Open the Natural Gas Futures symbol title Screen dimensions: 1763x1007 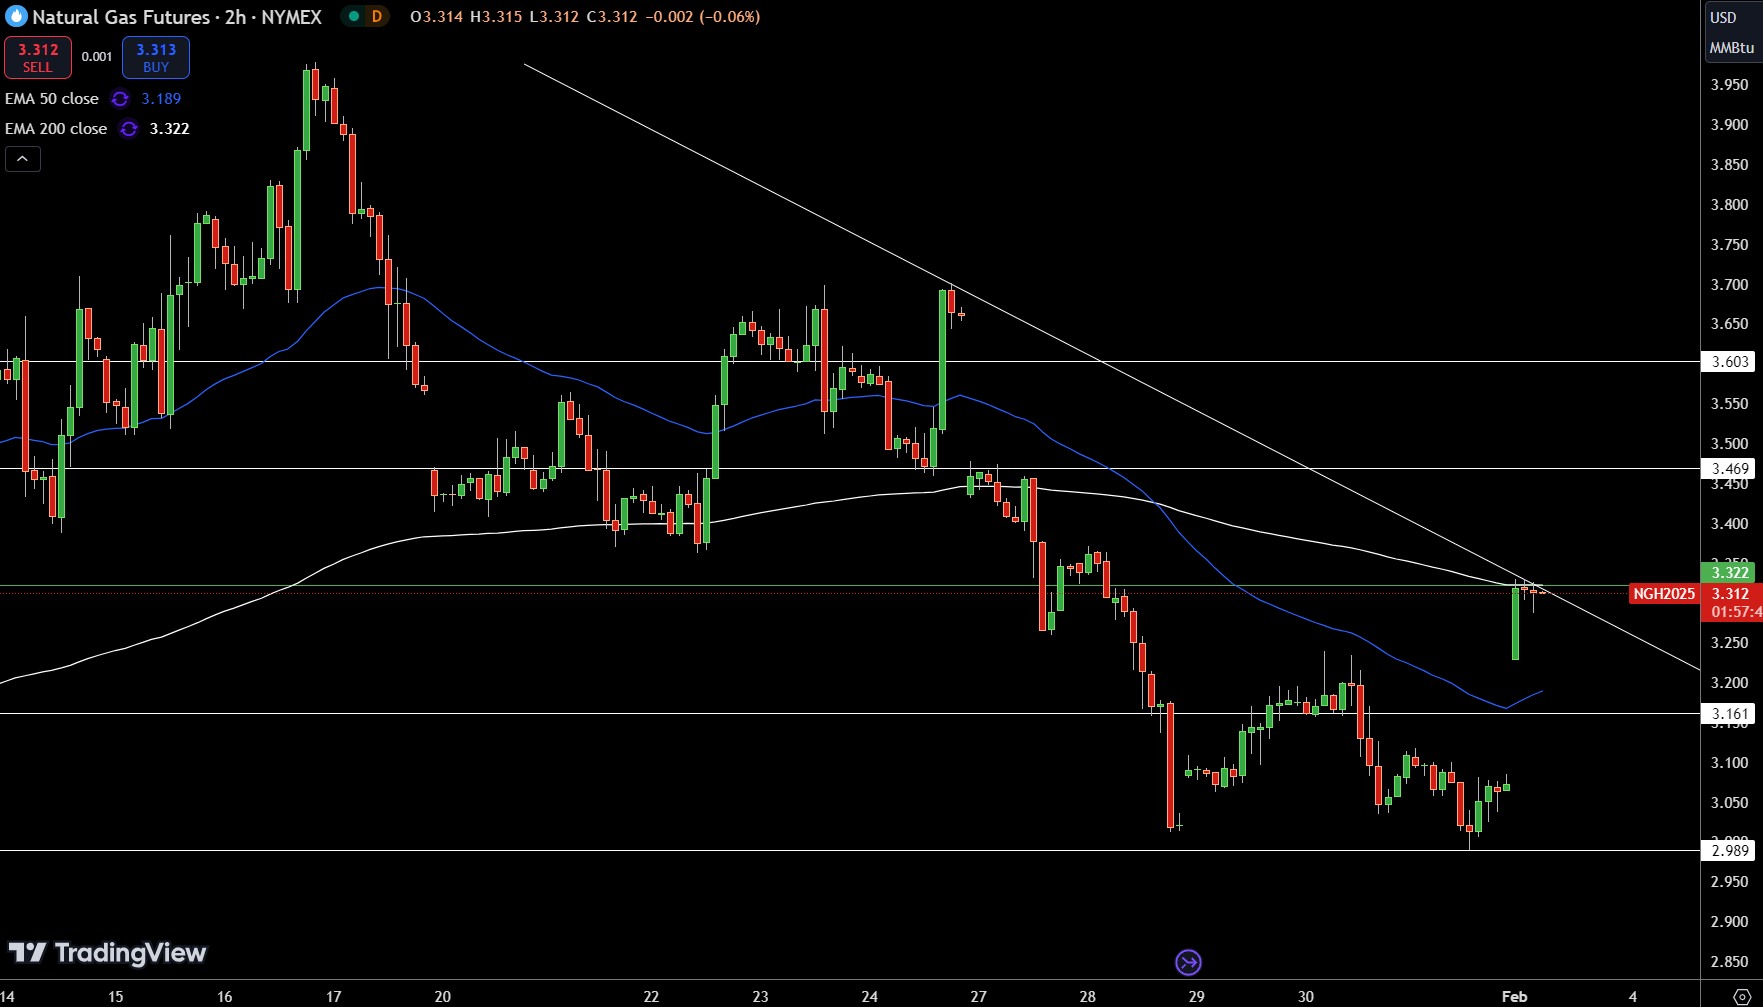pos(177,17)
